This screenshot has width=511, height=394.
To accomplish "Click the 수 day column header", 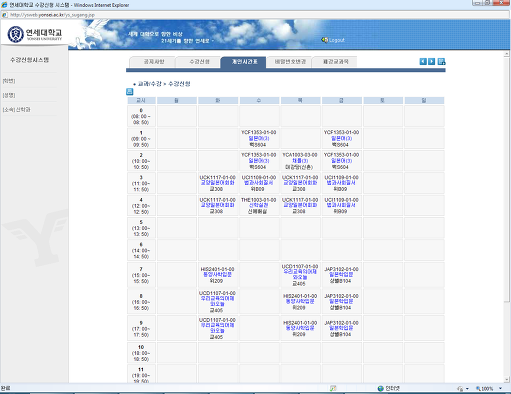I will (259, 100).
